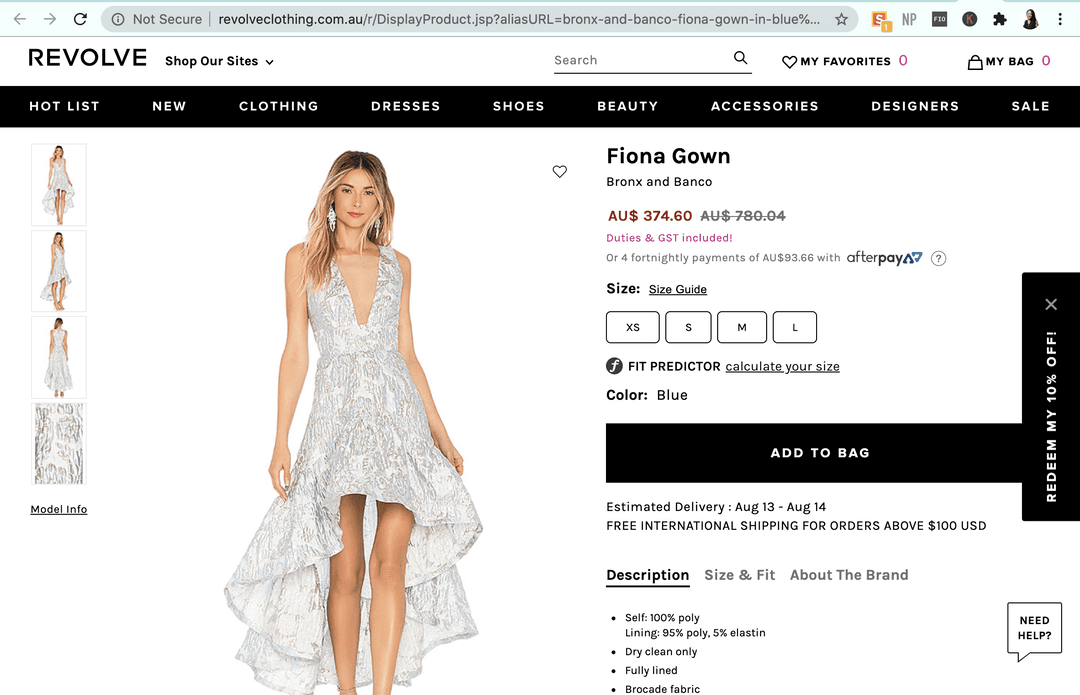Dismiss the Redeem 10% Off banner
Viewport: 1080px width, 695px height.
1050,304
